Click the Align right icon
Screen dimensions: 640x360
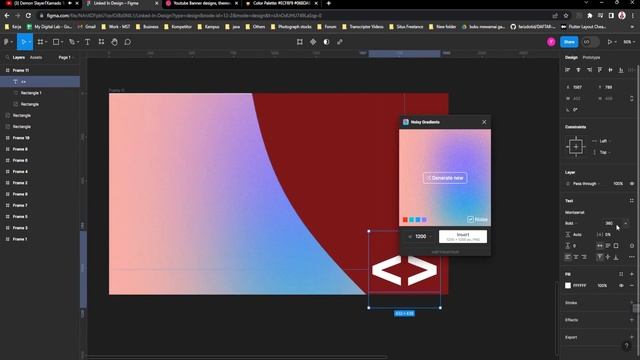(589, 70)
